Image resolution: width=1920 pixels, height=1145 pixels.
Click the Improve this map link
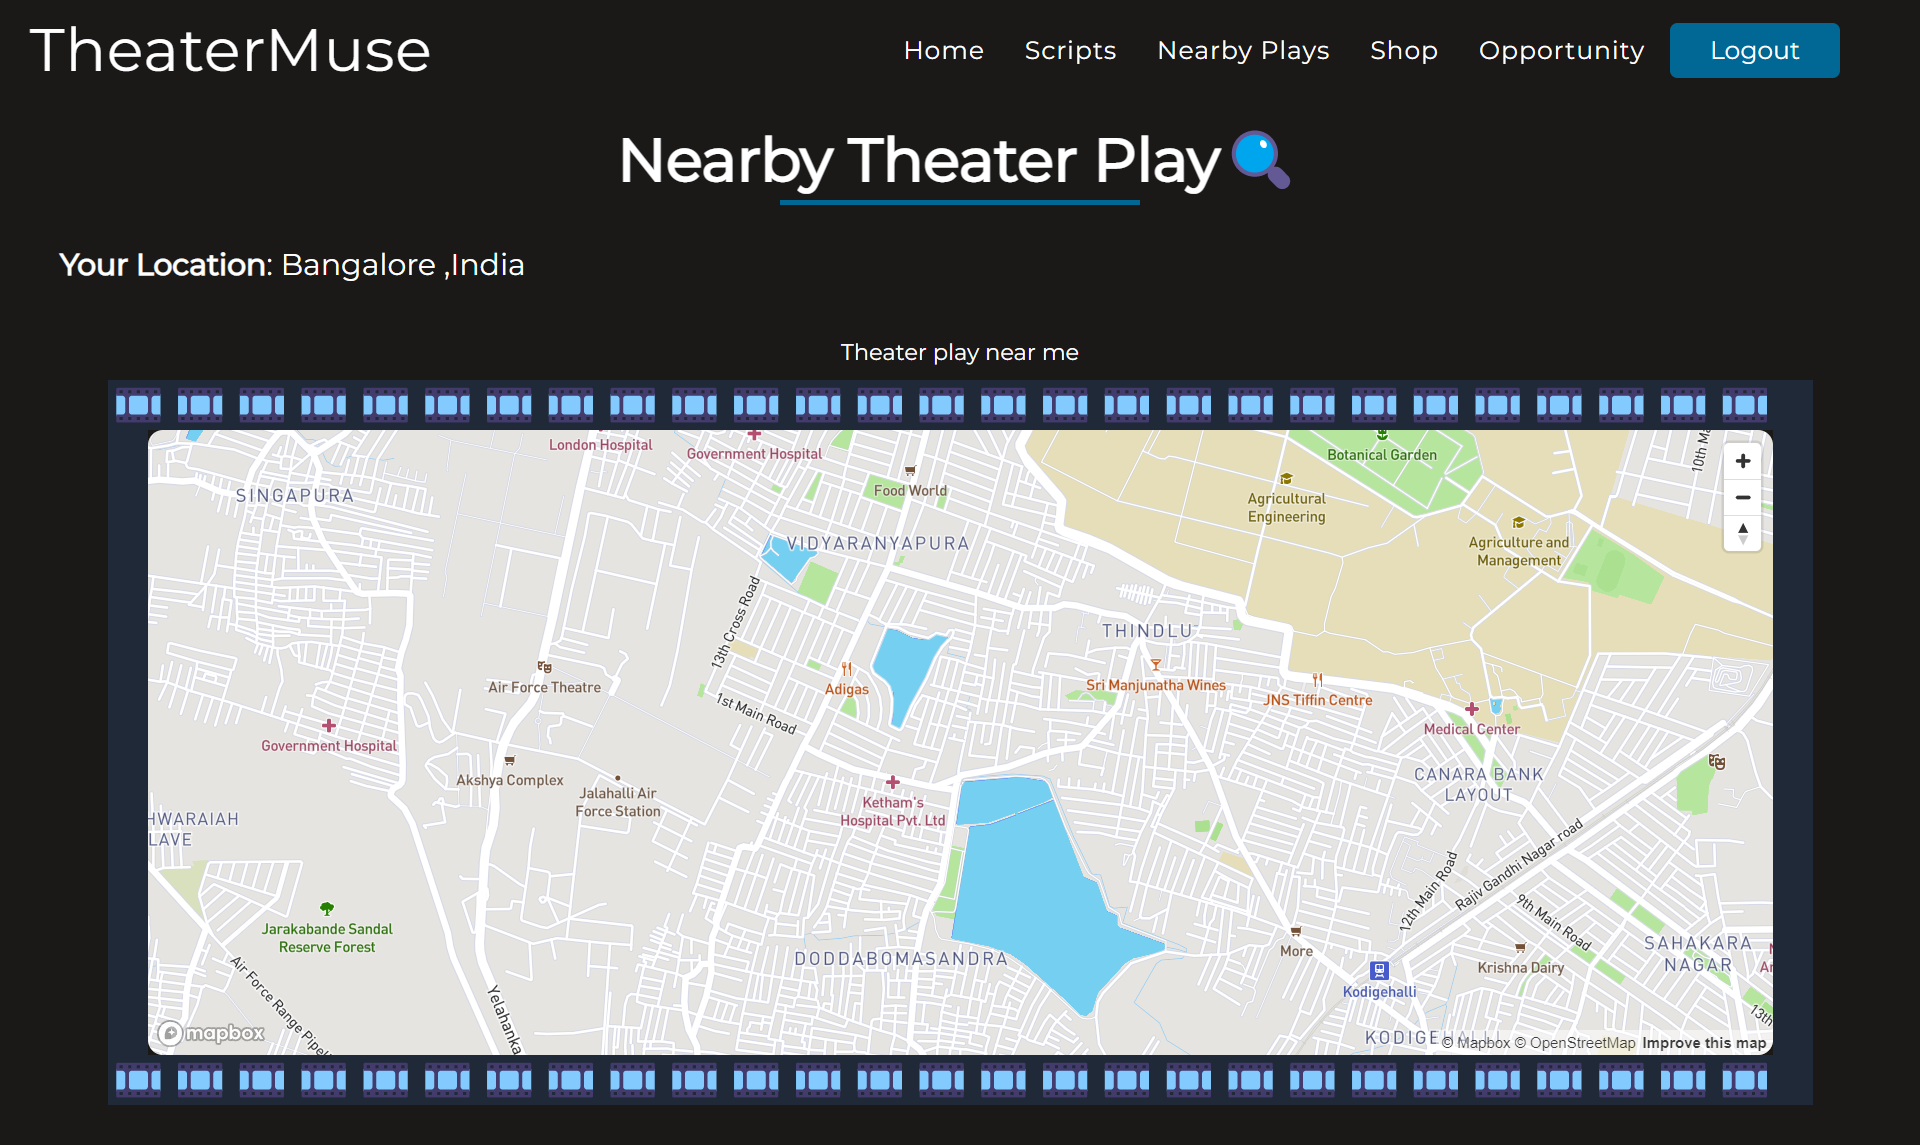tap(1703, 1043)
